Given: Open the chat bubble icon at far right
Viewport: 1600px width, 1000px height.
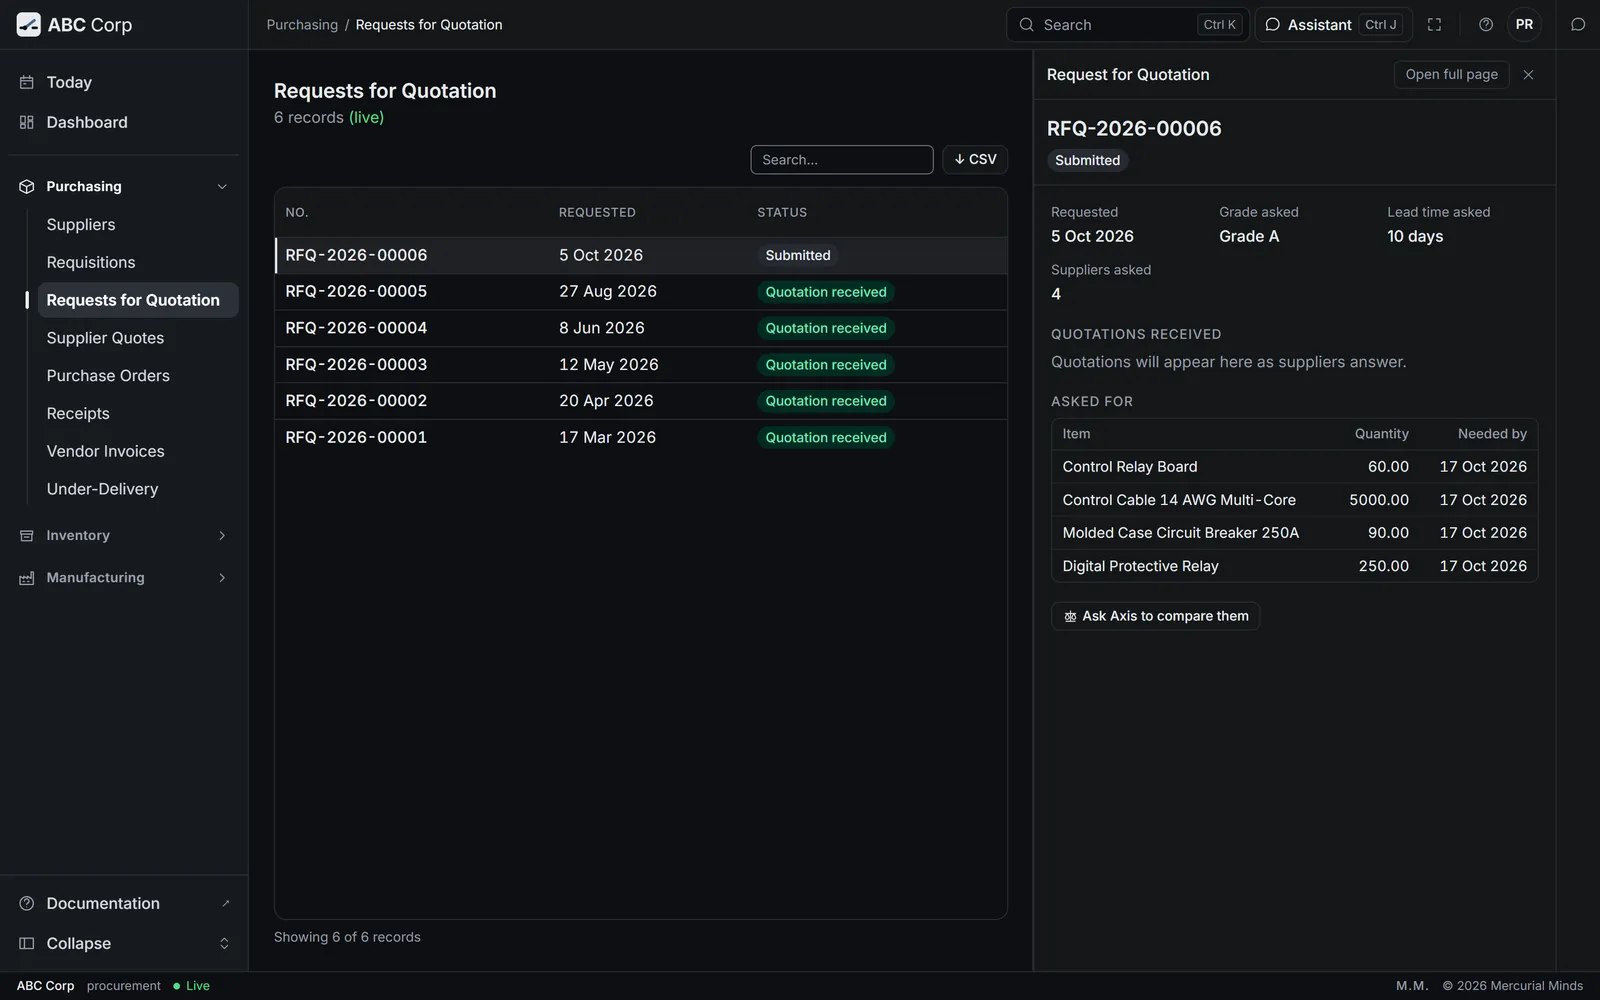Looking at the screenshot, I should [x=1578, y=25].
